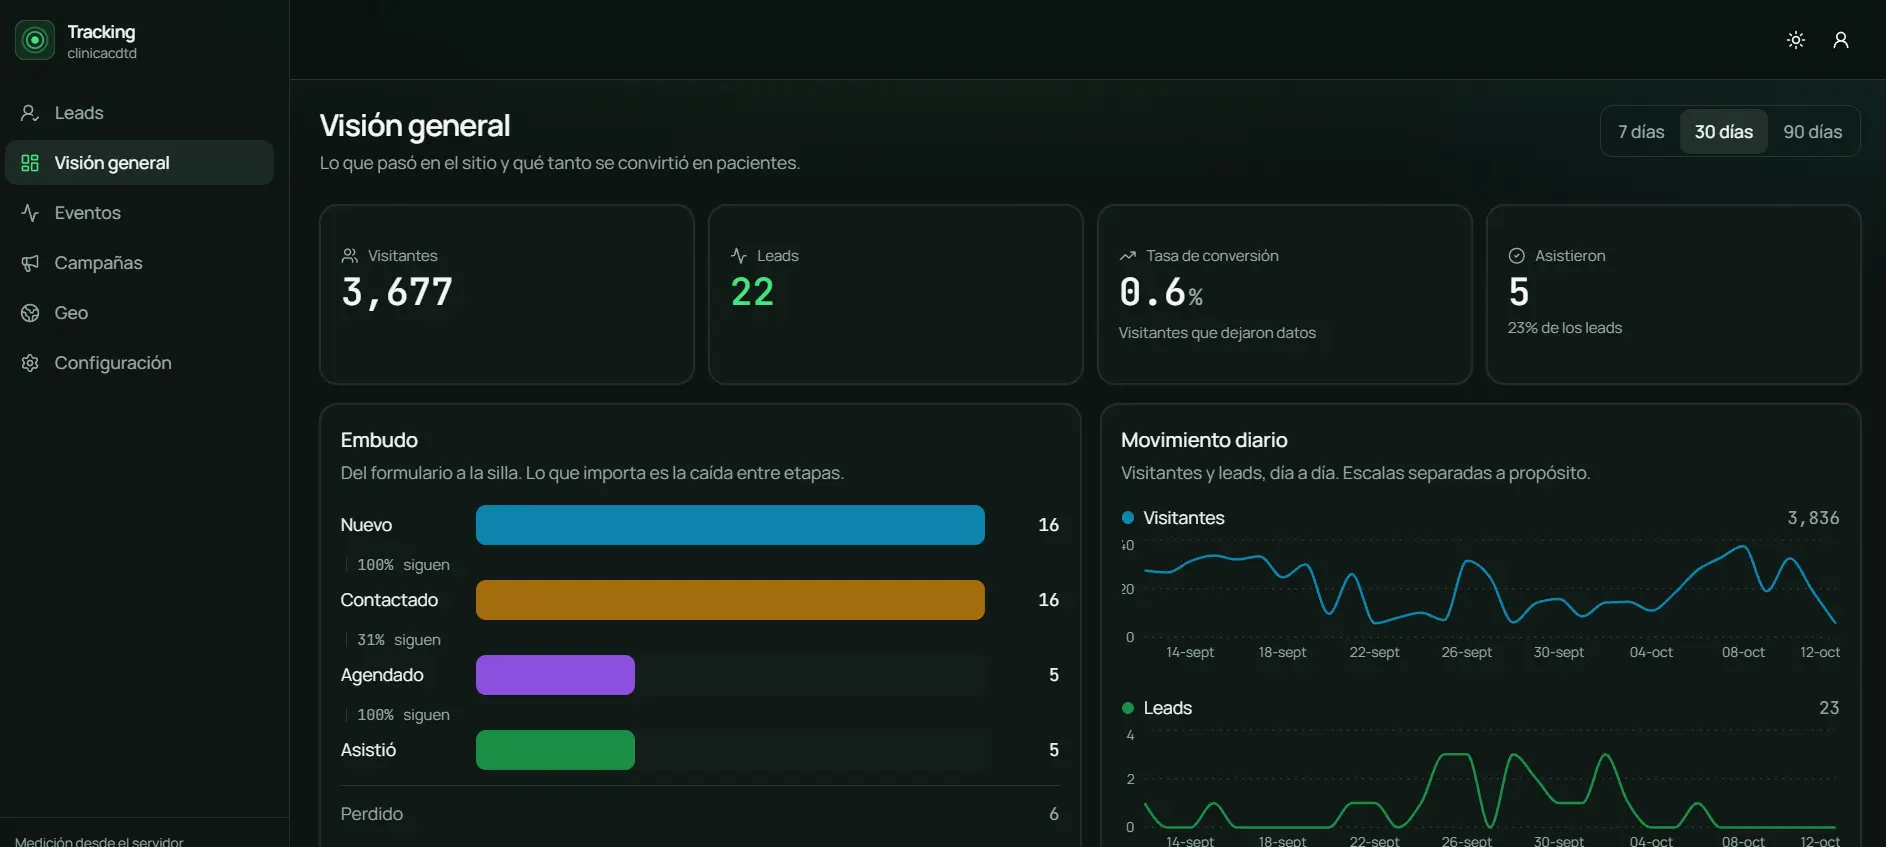Click the Embudo section heading
This screenshot has width=1886, height=847.
tap(379, 440)
